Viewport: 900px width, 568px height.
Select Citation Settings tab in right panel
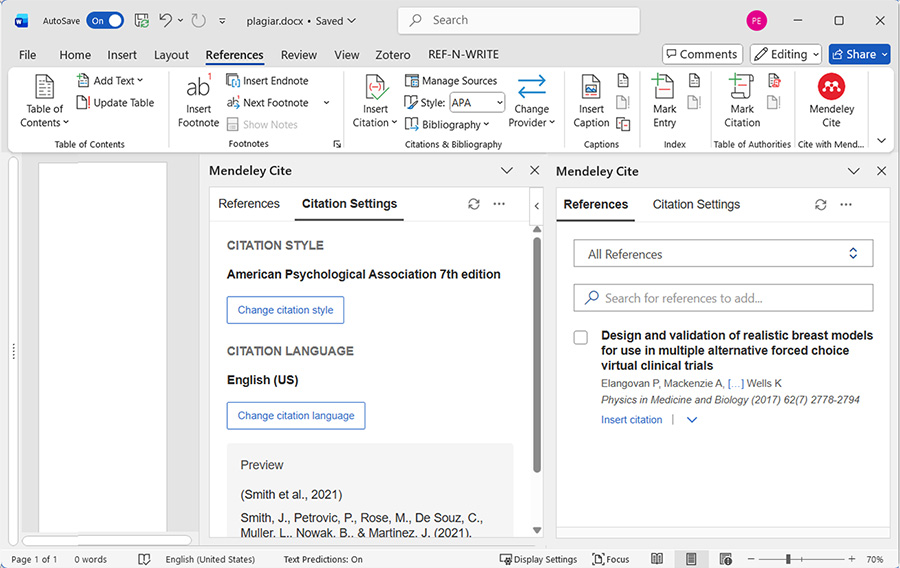(696, 204)
